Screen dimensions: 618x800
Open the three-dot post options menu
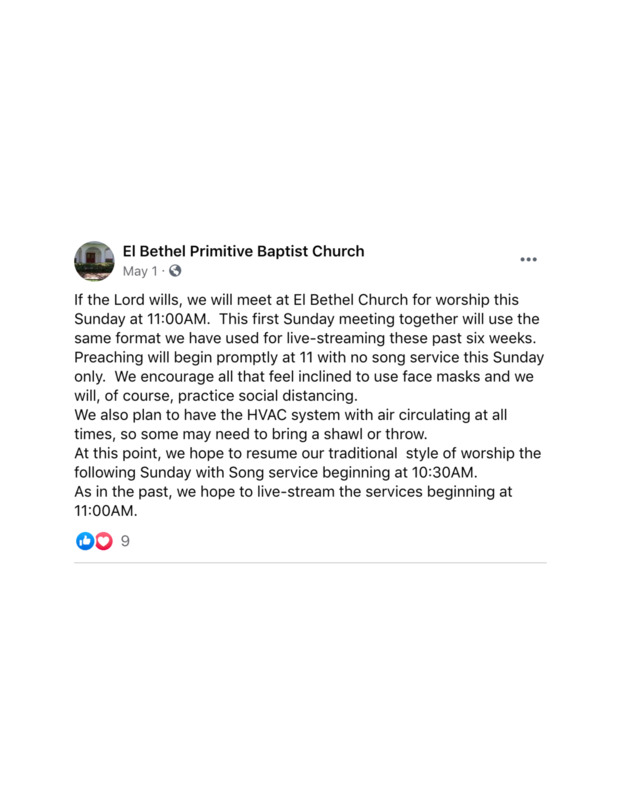pos(528,259)
